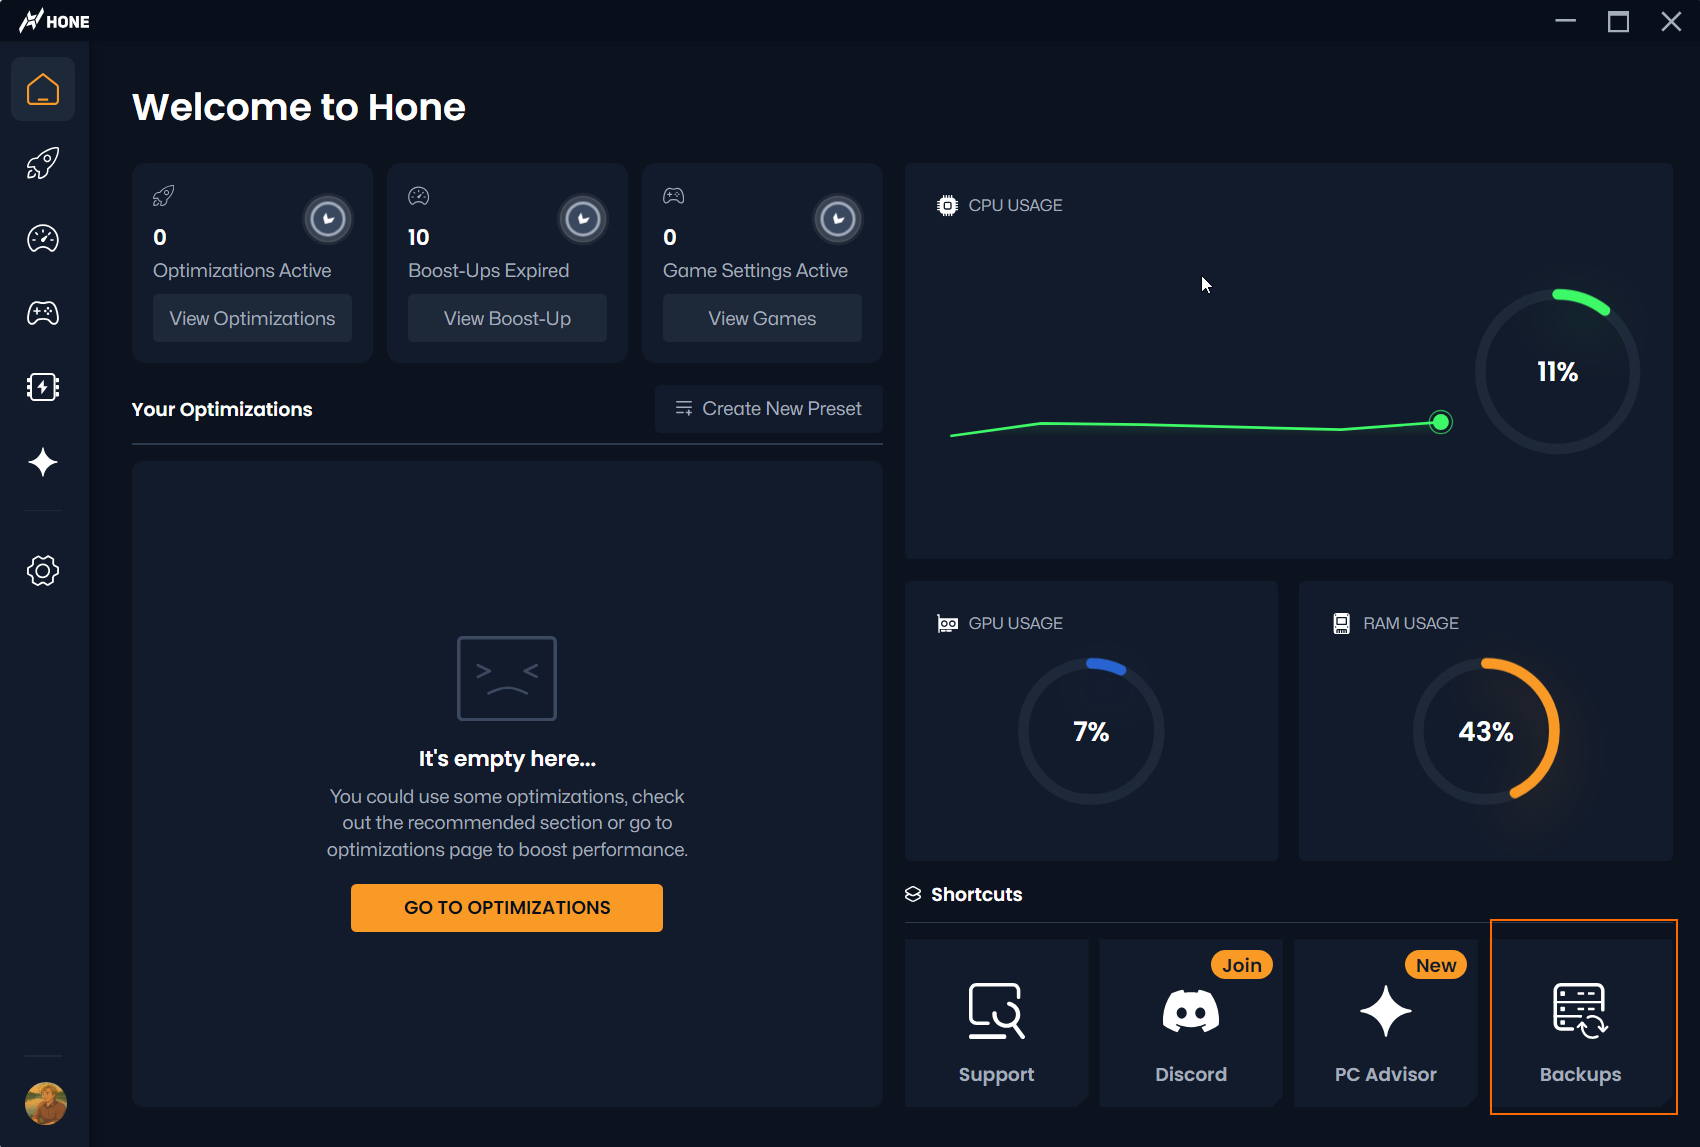Screen dimensions: 1700x1147
Task: Open the Home page in sidebar
Action: [x=43, y=89]
